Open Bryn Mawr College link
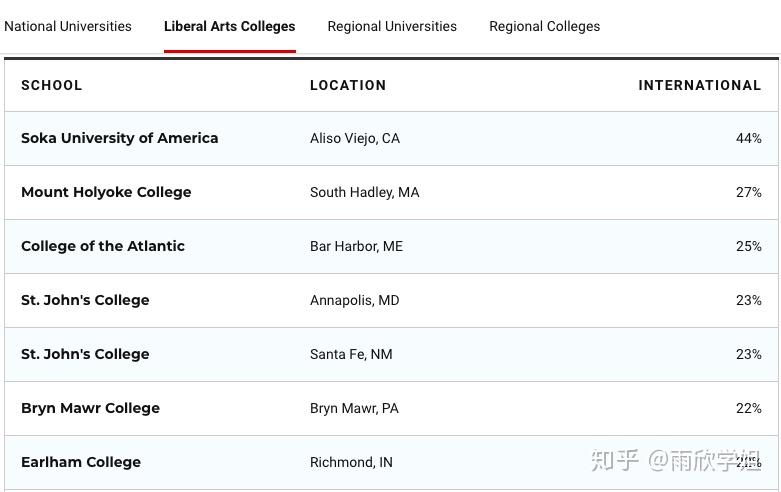The image size is (781, 492). (91, 408)
